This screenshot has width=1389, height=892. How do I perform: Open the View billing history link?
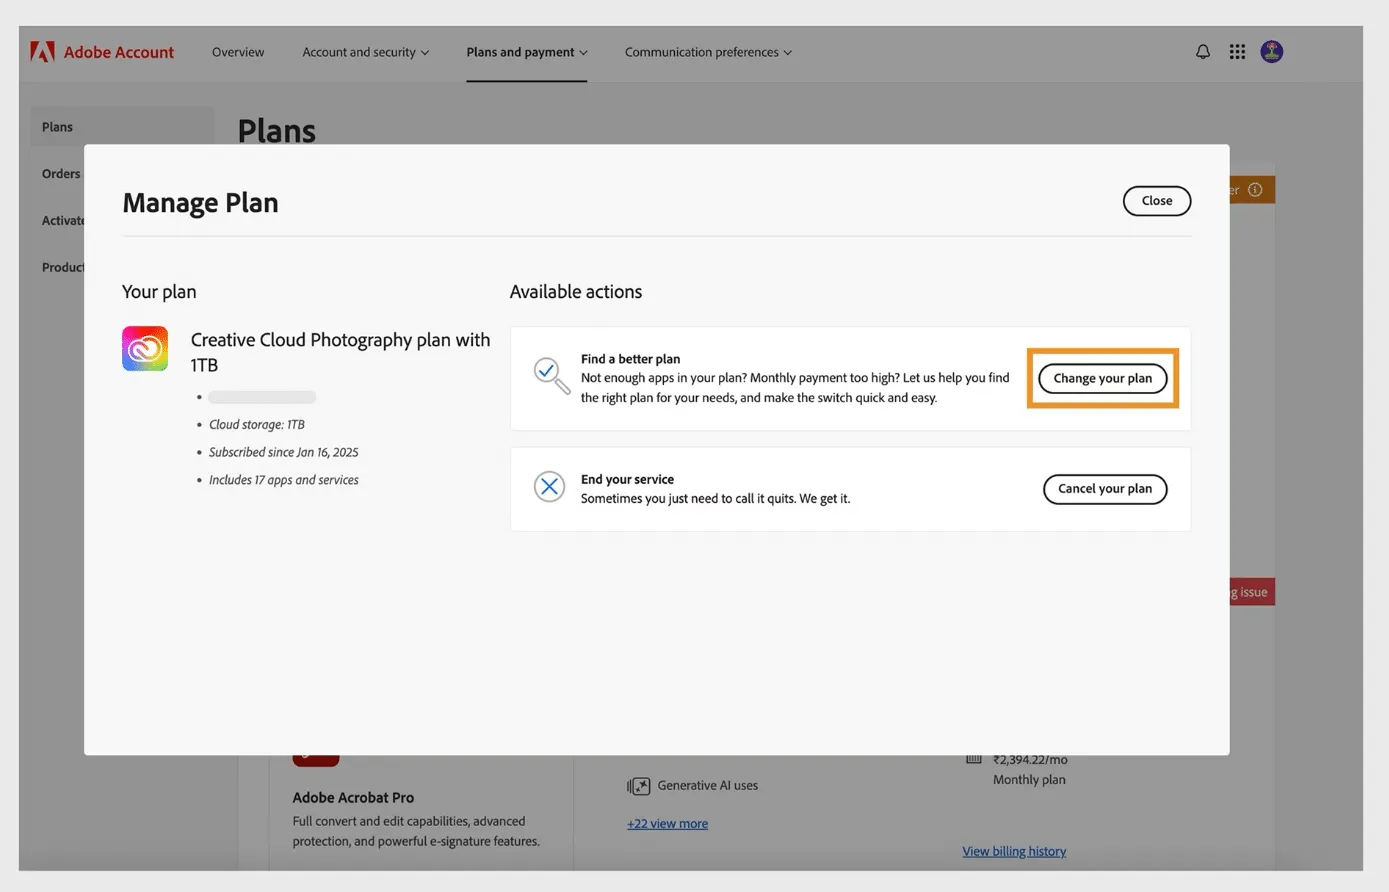1013,850
